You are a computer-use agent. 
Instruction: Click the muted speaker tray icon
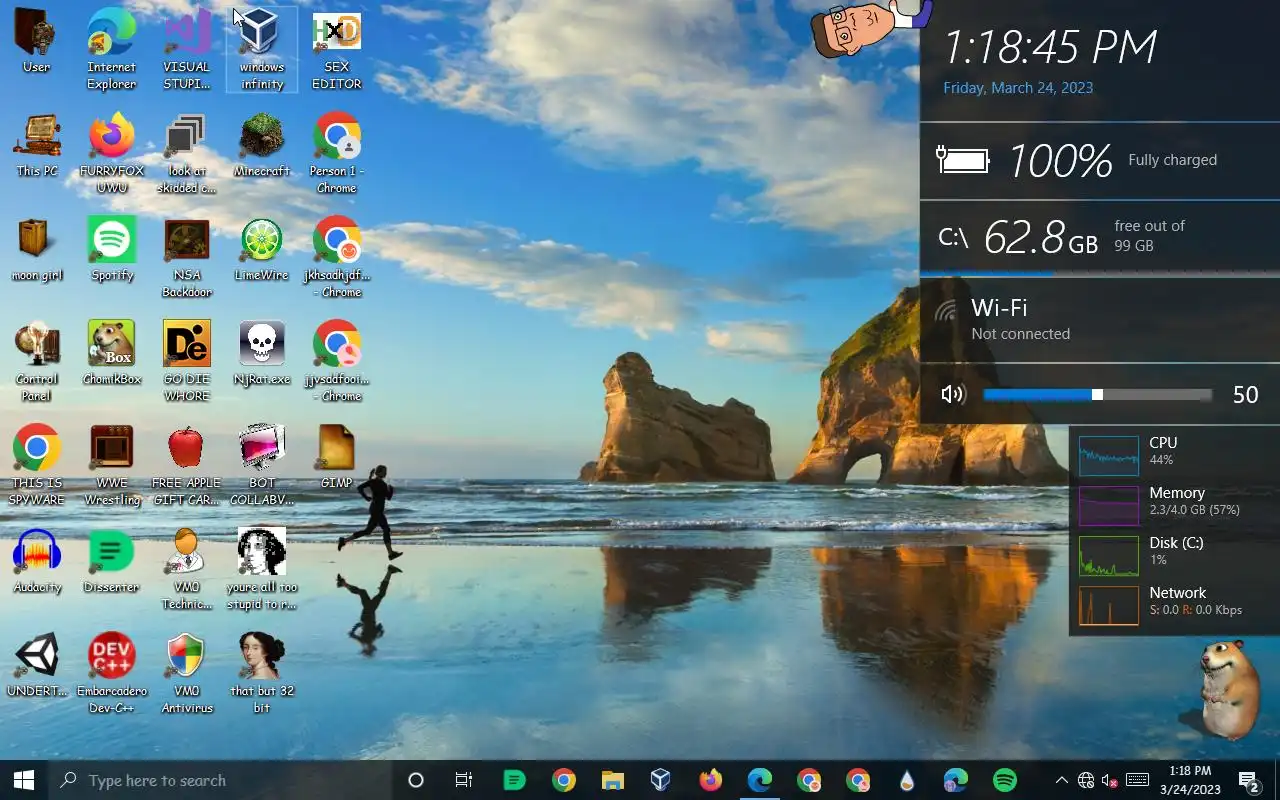(1110, 780)
